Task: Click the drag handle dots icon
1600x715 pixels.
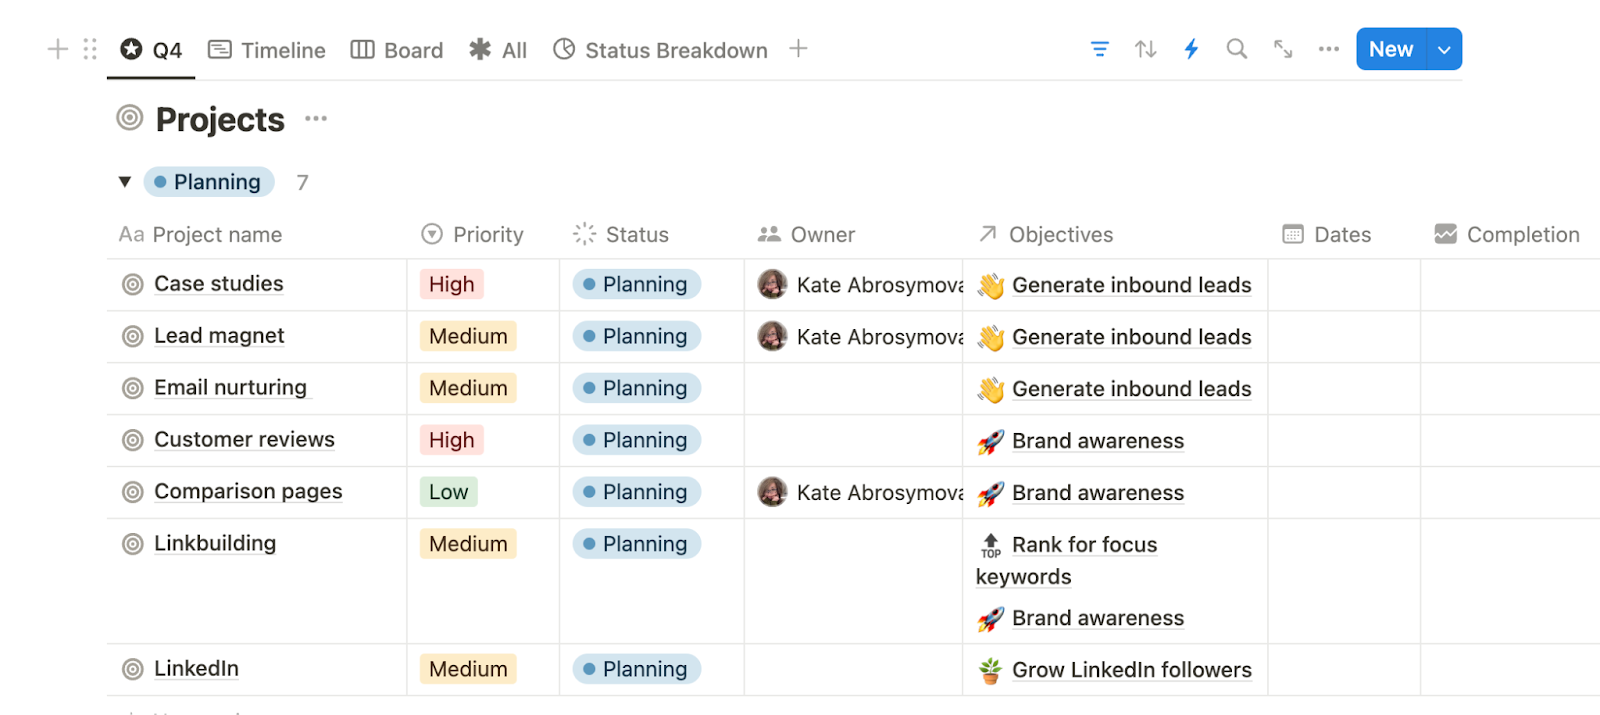Action: pos(90,49)
